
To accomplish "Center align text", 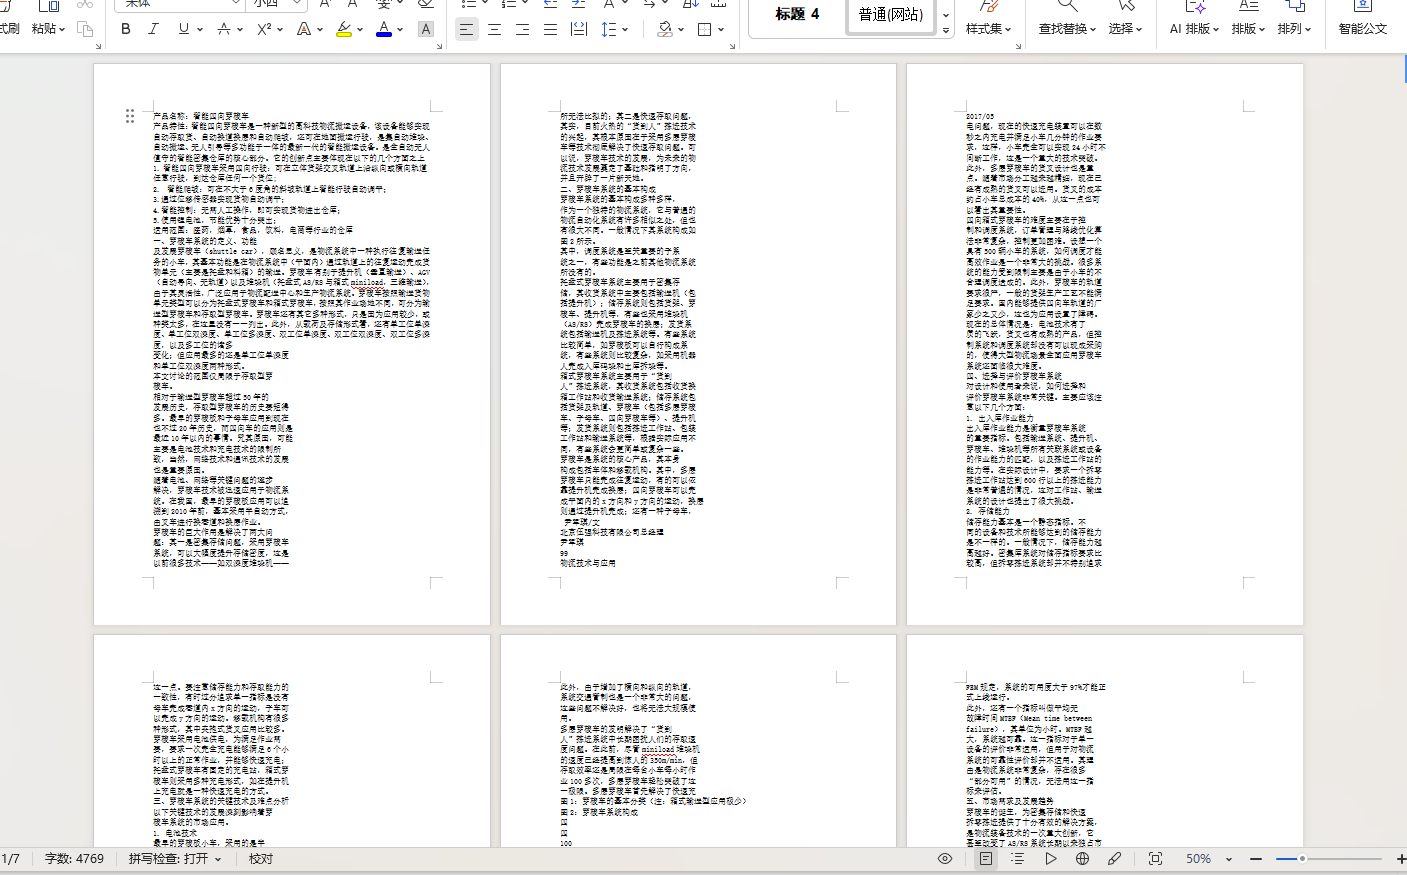I will pyautogui.click(x=494, y=29).
